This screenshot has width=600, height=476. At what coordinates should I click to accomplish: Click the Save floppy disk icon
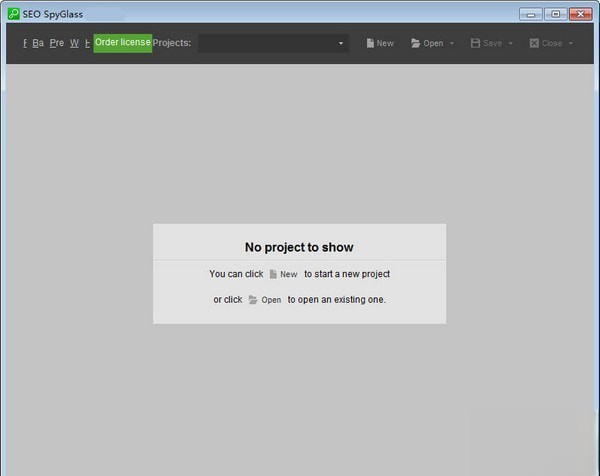pyautogui.click(x=475, y=43)
